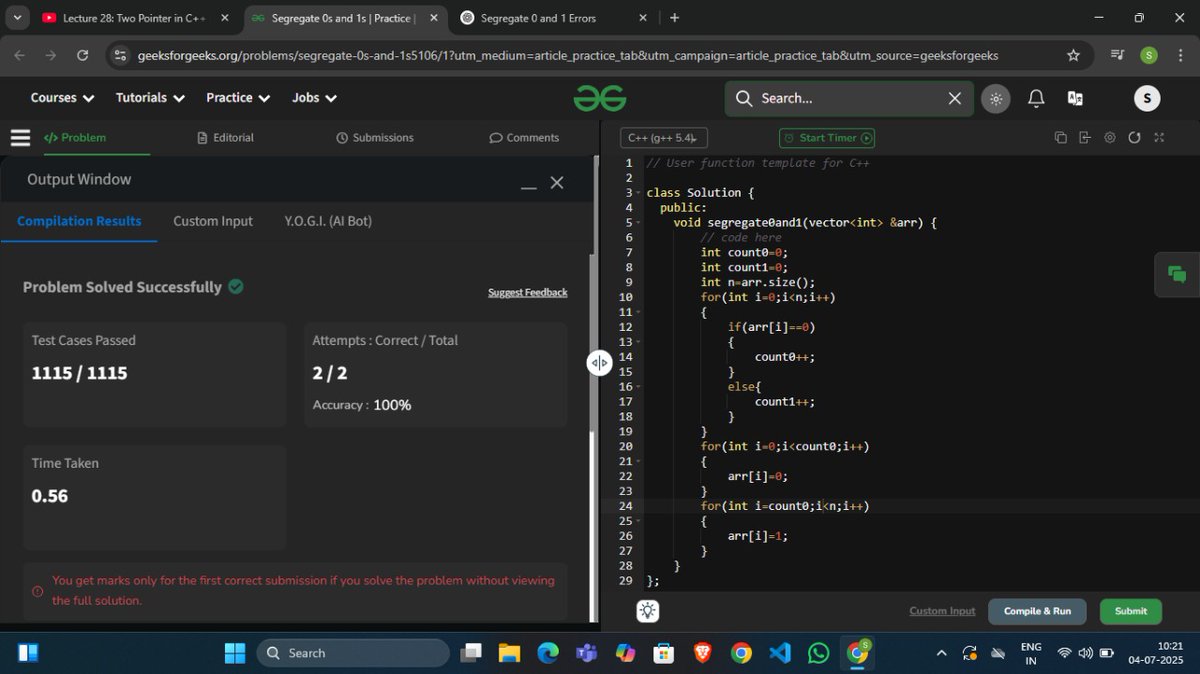Open the volume control in tray
Screen dimensions: 1200x674
pos(1086,653)
